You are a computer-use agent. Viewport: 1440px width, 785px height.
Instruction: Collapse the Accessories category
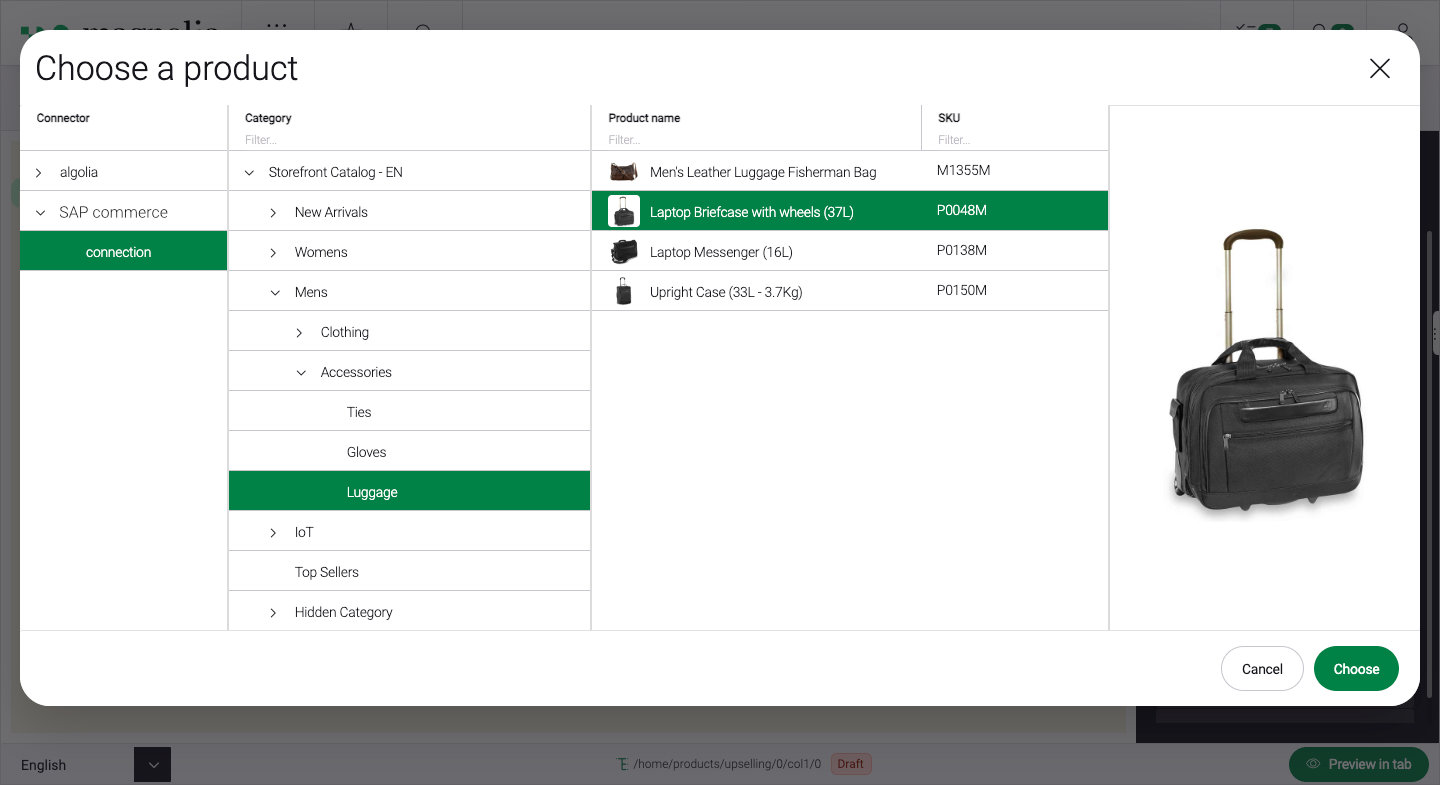click(x=301, y=372)
